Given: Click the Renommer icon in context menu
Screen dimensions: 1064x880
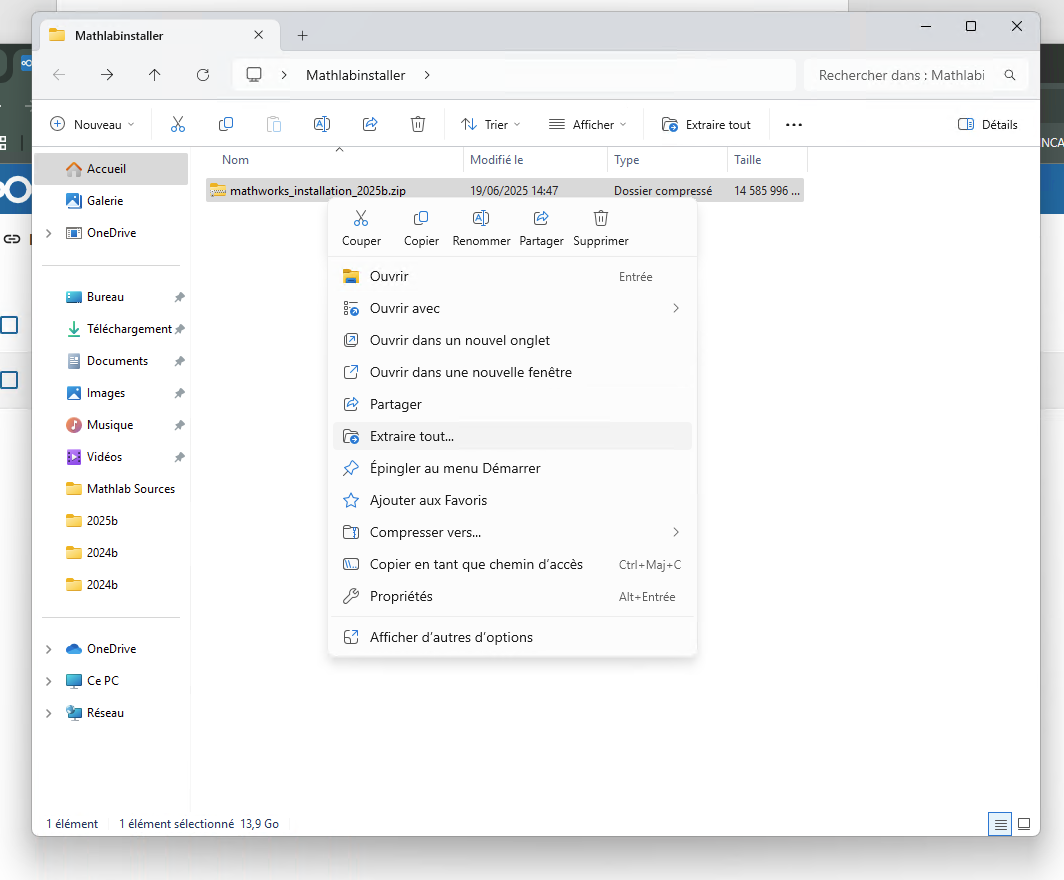Looking at the screenshot, I should tap(481, 218).
